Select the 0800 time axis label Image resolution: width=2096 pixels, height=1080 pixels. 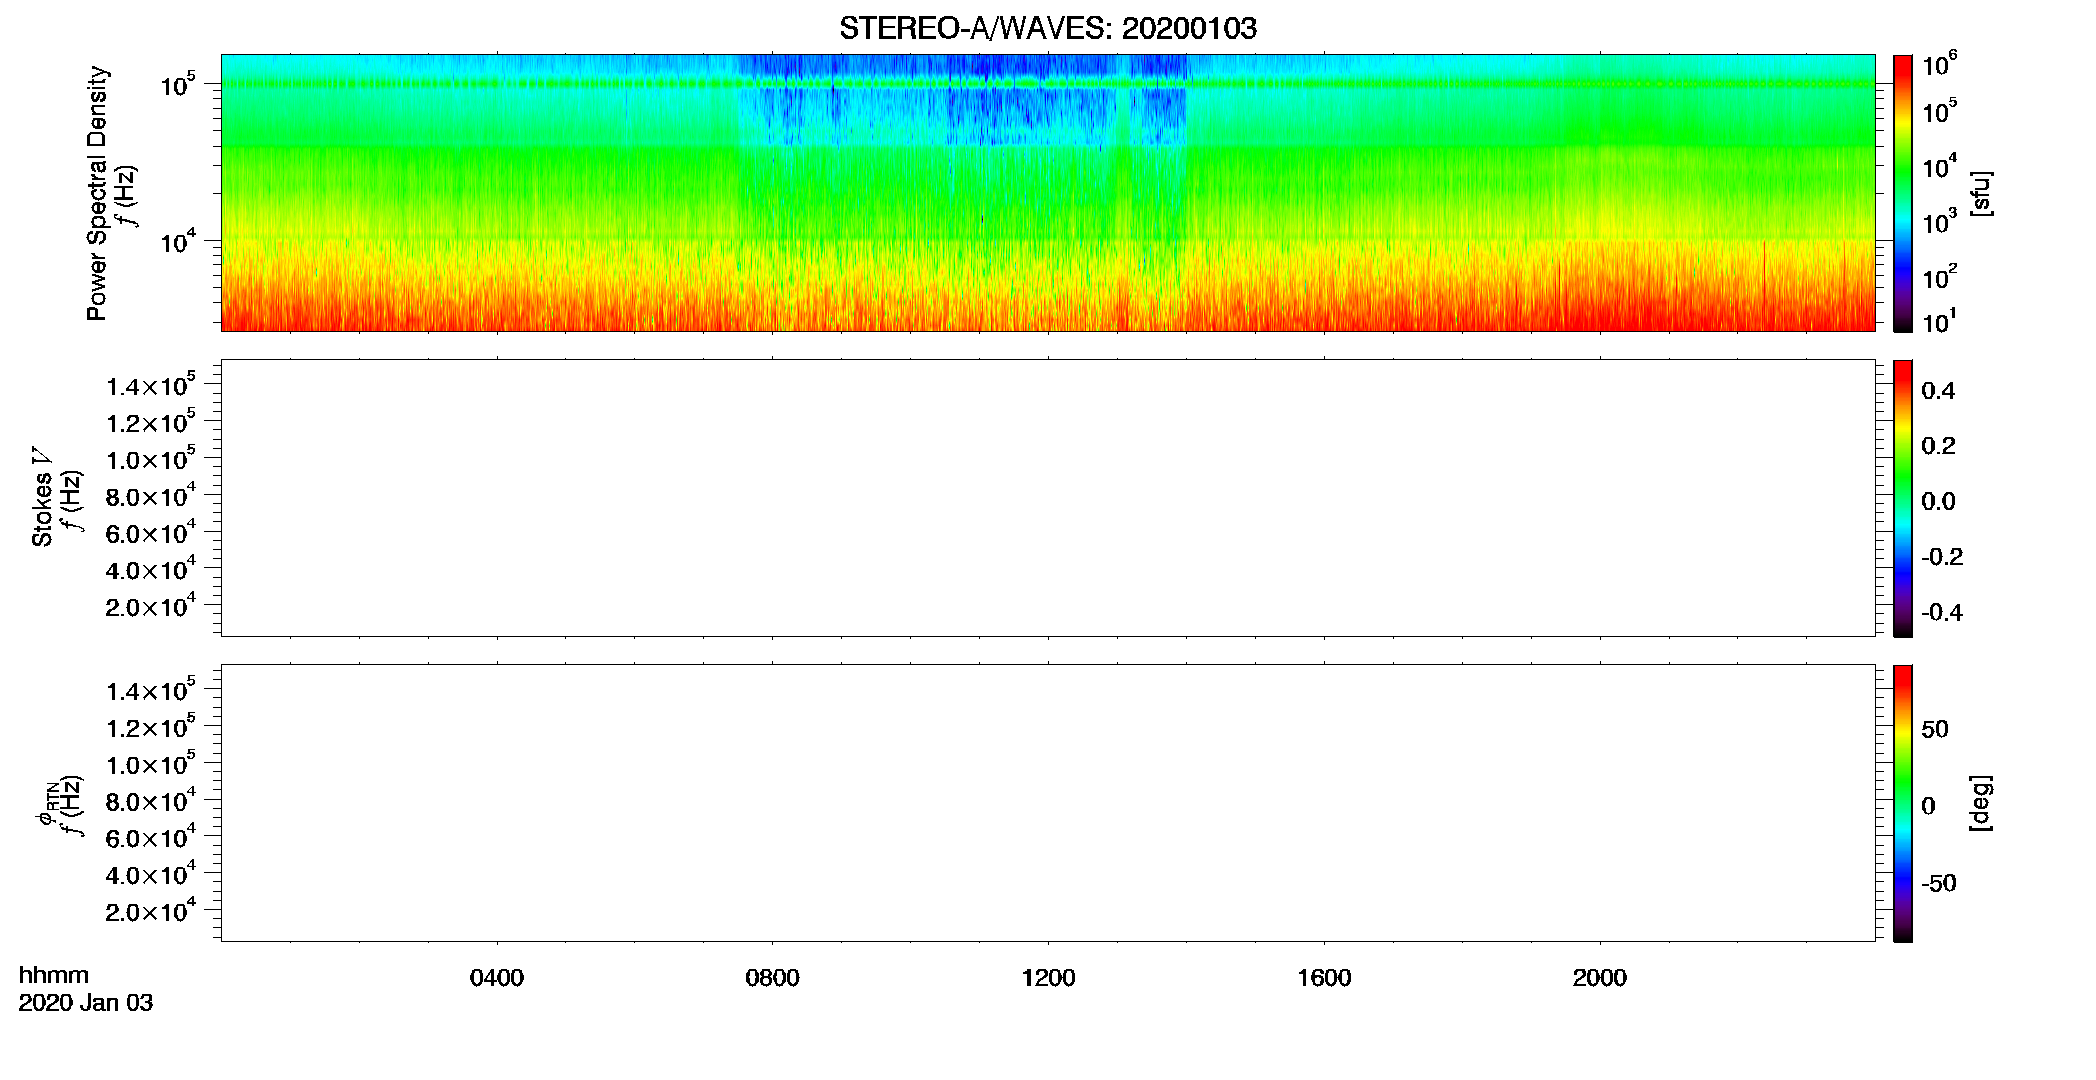pos(772,978)
